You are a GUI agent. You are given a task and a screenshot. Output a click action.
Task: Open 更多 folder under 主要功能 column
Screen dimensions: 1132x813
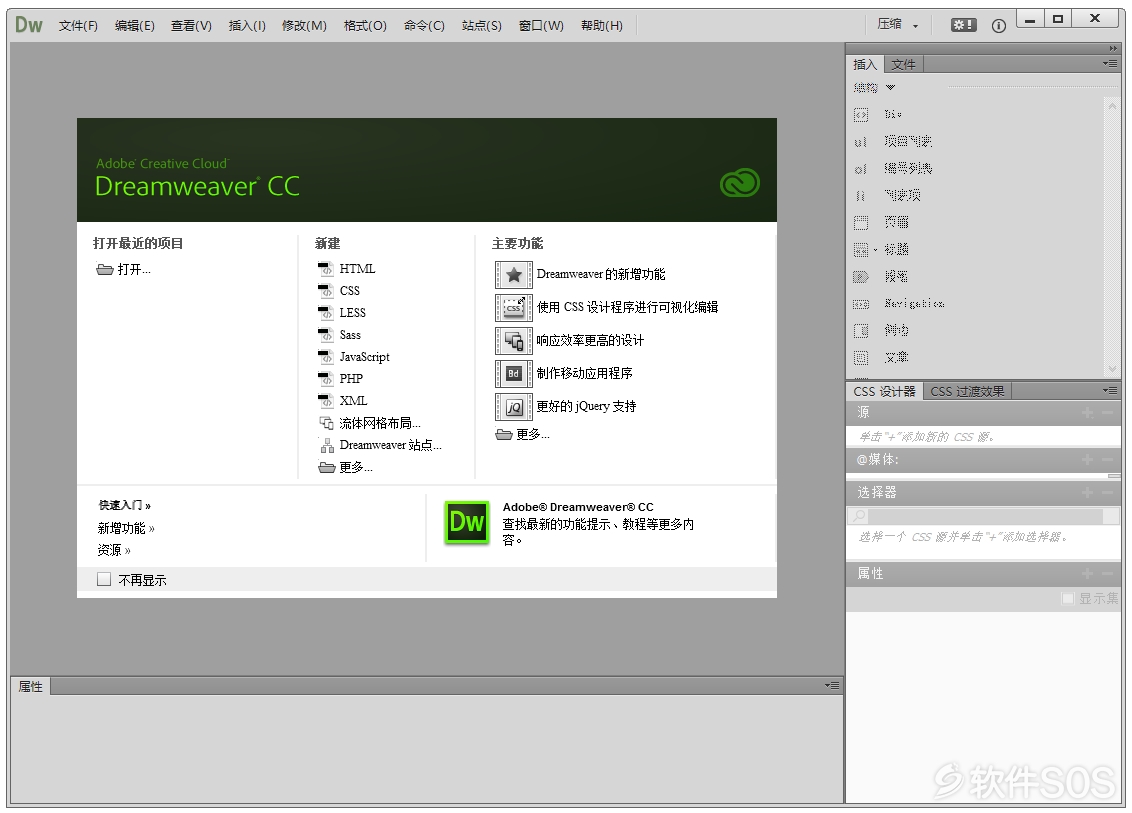[523, 434]
